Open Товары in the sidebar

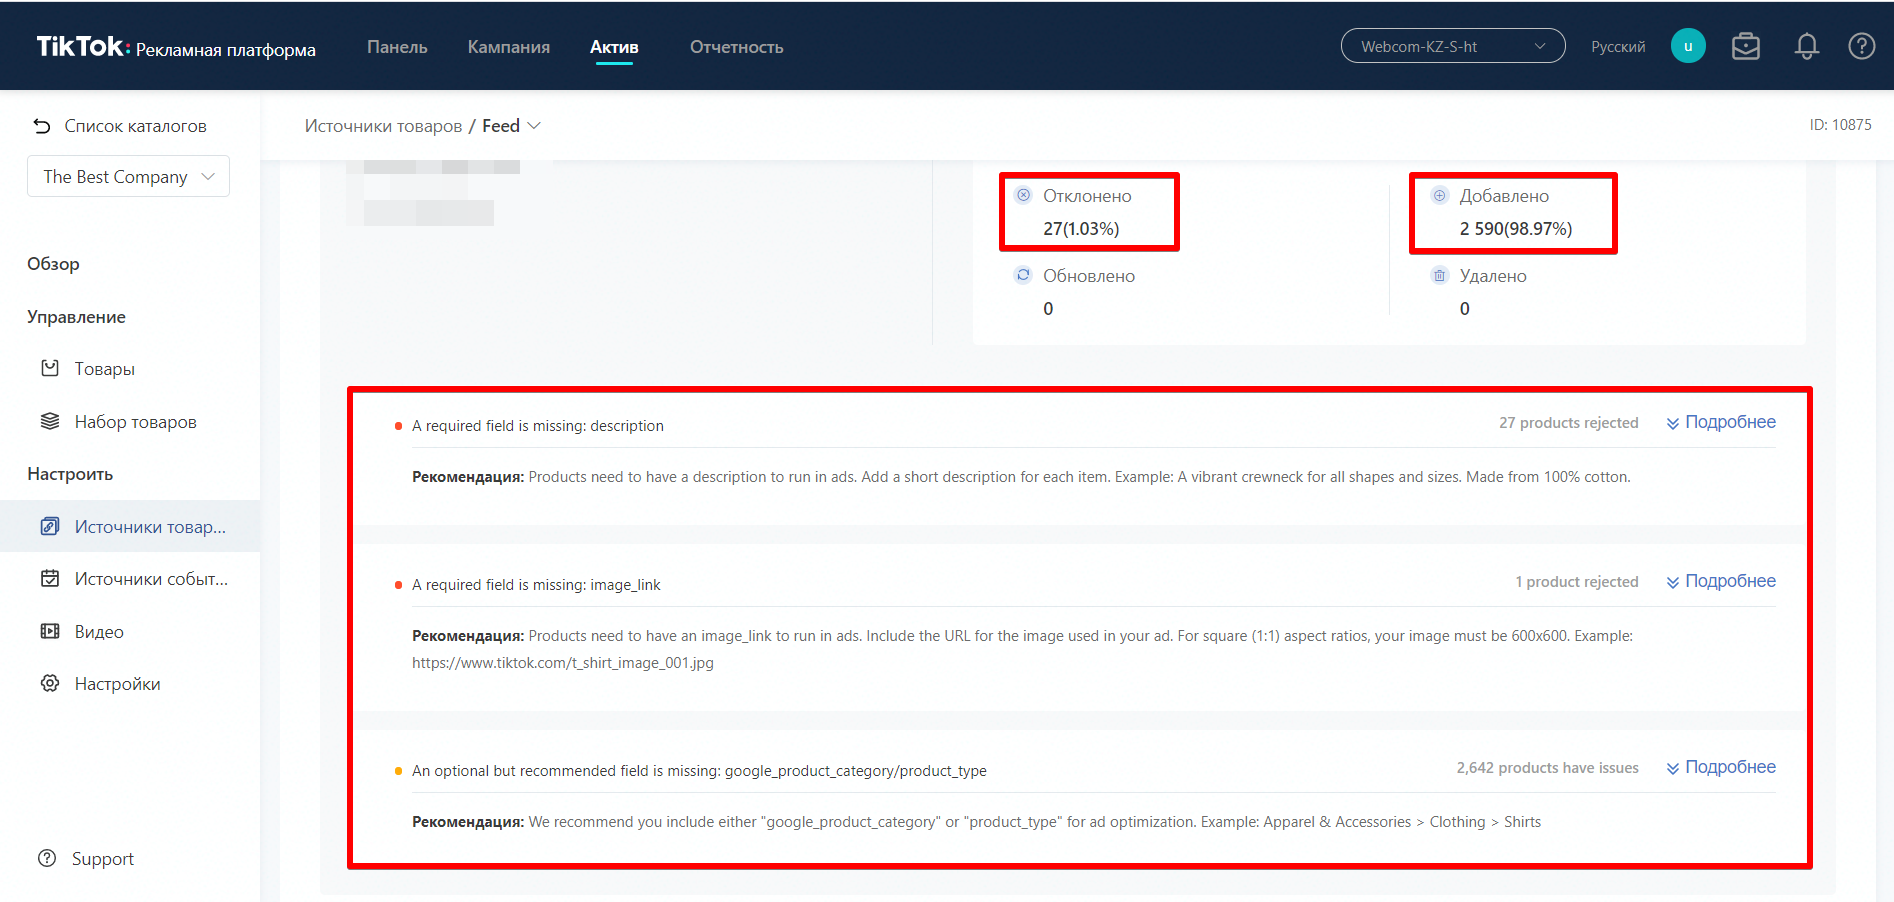104,369
